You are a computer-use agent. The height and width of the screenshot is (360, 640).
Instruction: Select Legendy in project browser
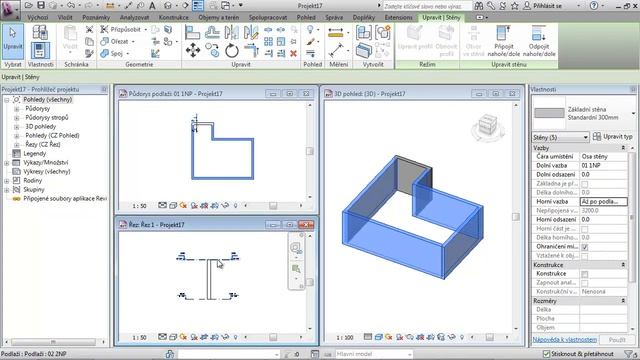coord(35,153)
